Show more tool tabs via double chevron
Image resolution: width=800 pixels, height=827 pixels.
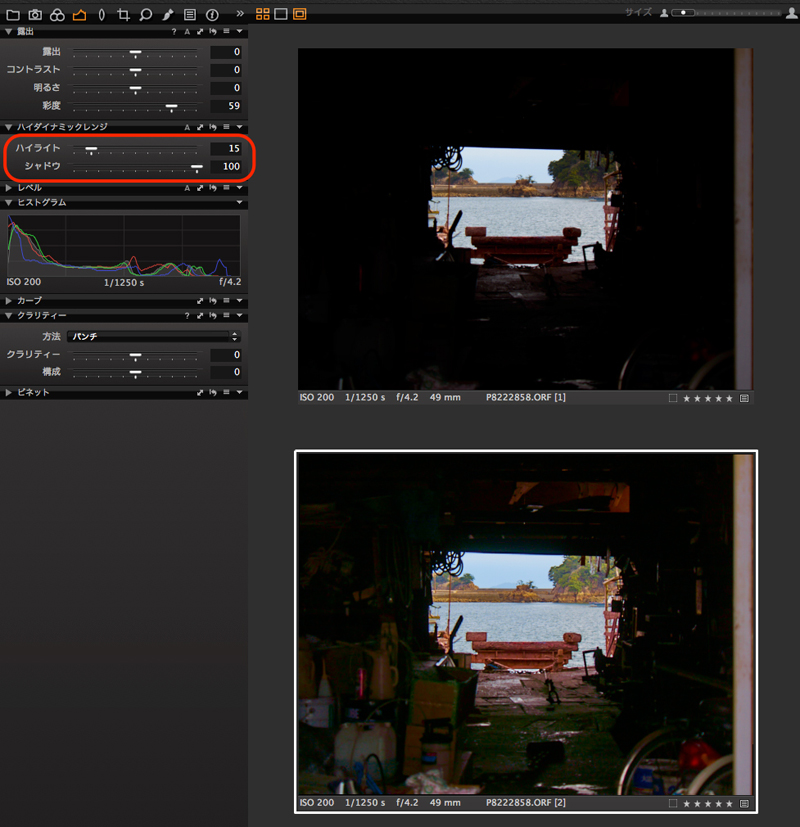240,15
